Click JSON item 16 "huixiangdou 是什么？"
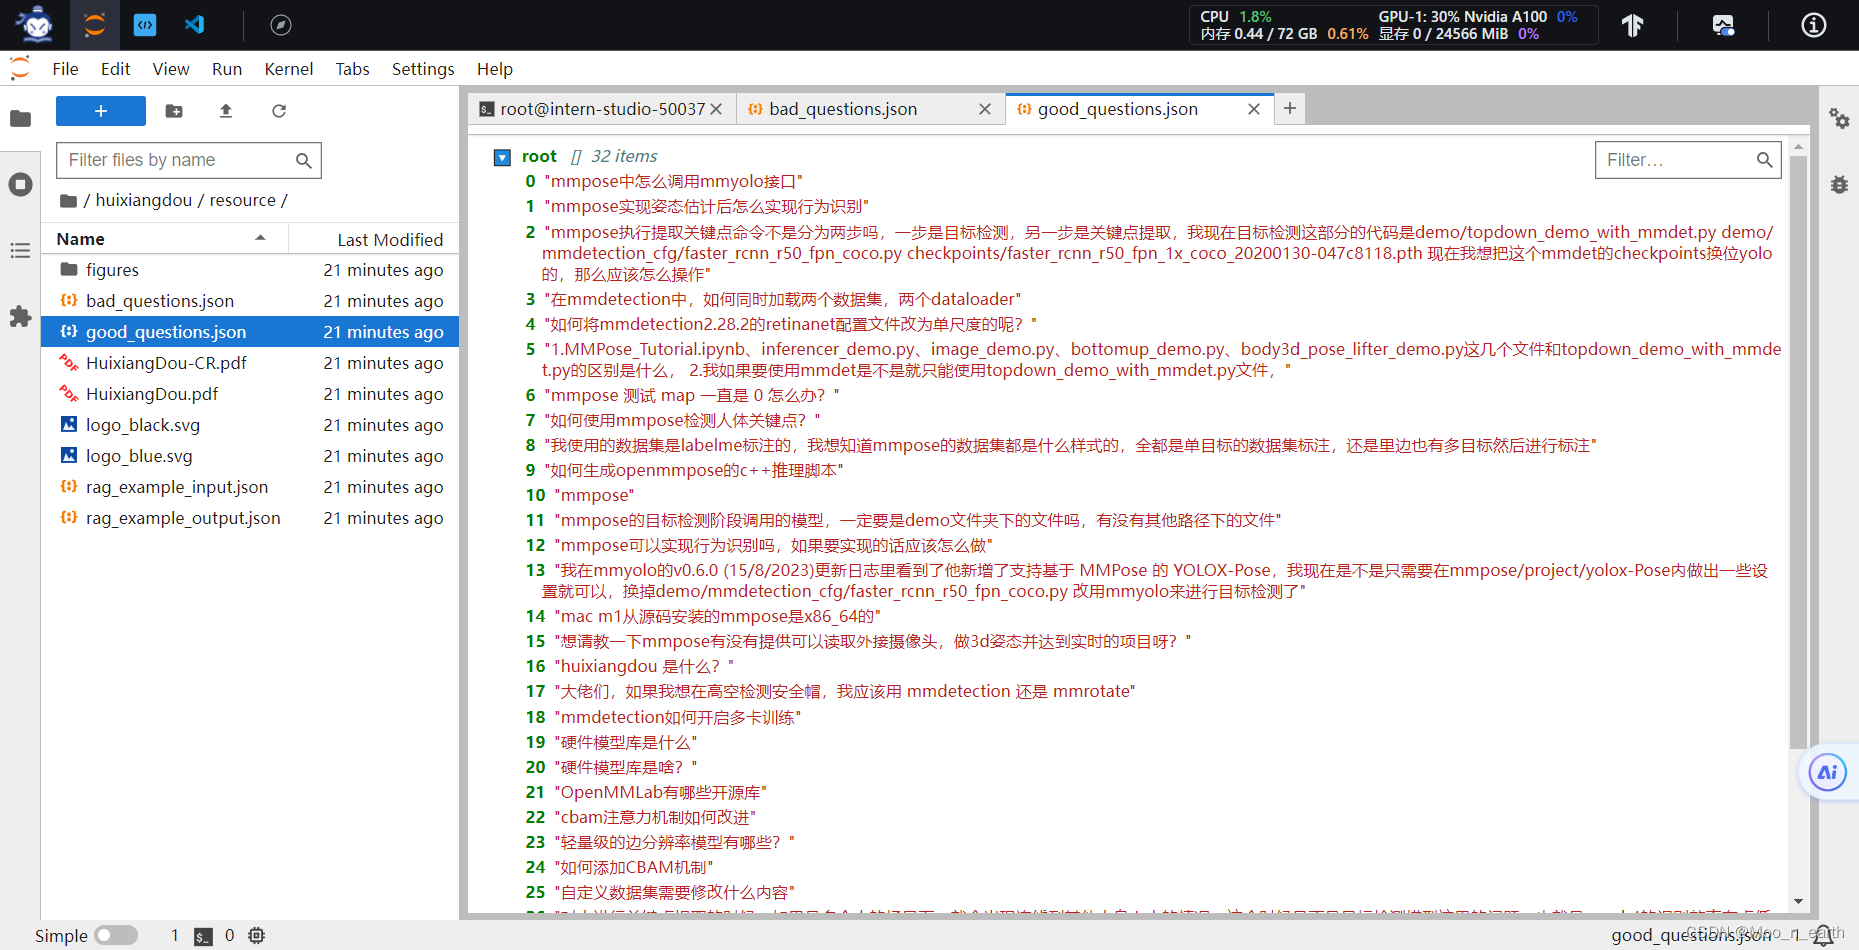This screenshot has width=1859, height=950. click(x=644, y=666)
